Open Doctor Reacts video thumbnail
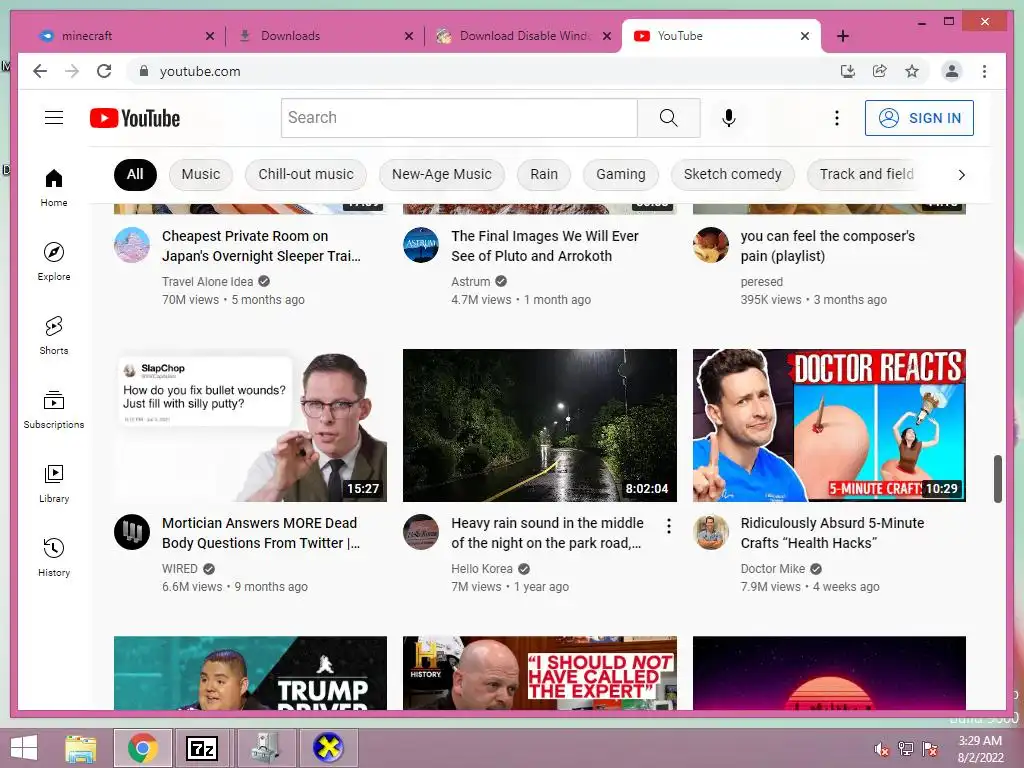1024x768 pixels. pyautogui.click(x=829, y=425)
